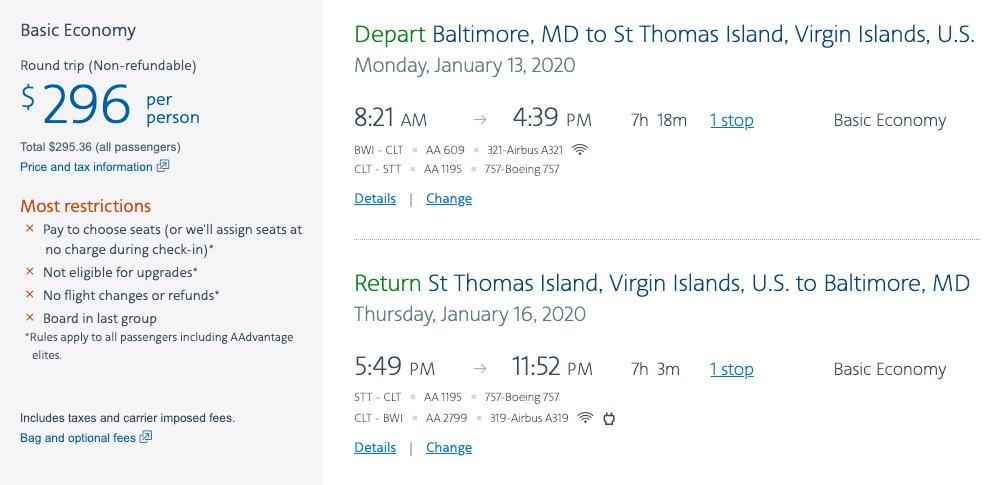Image resolution: width=1006 pixels, height=485 pixels.
Task: Click the red X beside Not eligible for upgrades
Action: [30, 272]
